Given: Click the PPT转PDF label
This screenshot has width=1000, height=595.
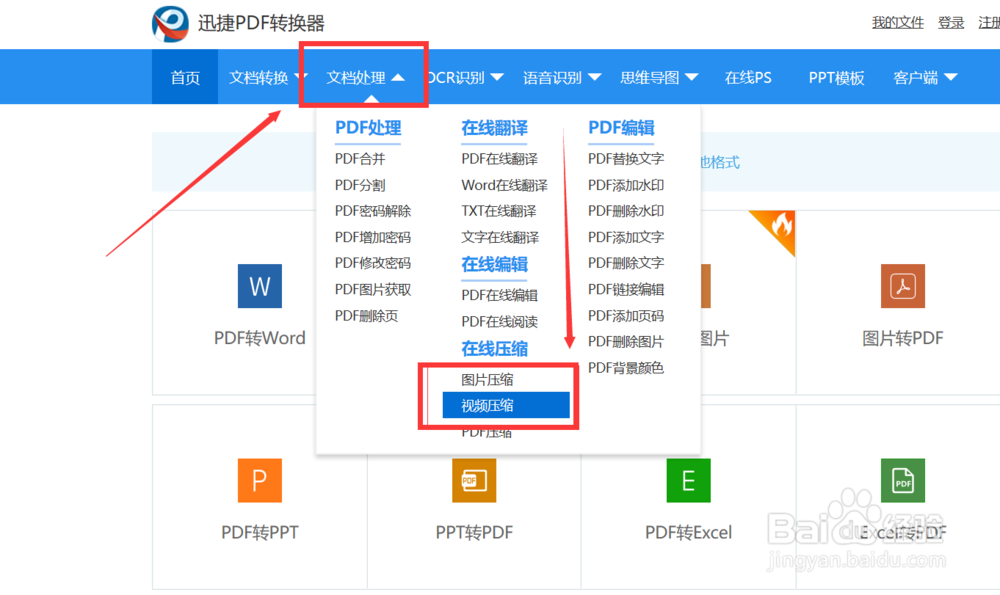Looking at the screenshot, I should pos(474,533).
